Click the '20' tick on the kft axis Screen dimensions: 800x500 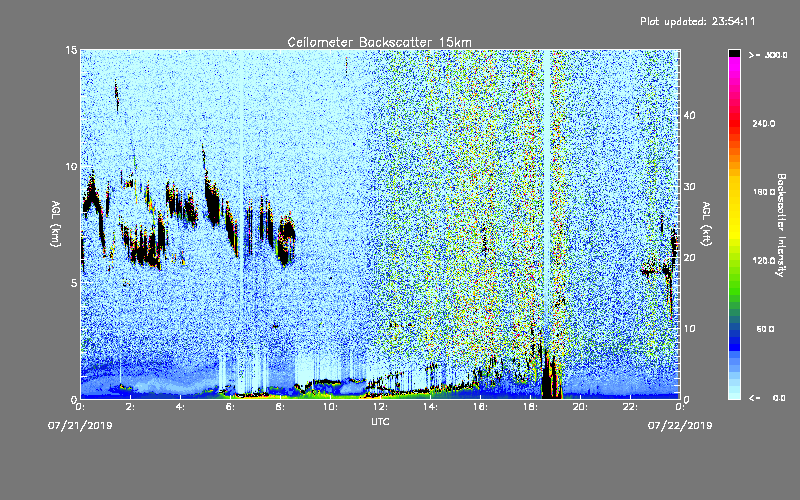[x=689, y=257]
